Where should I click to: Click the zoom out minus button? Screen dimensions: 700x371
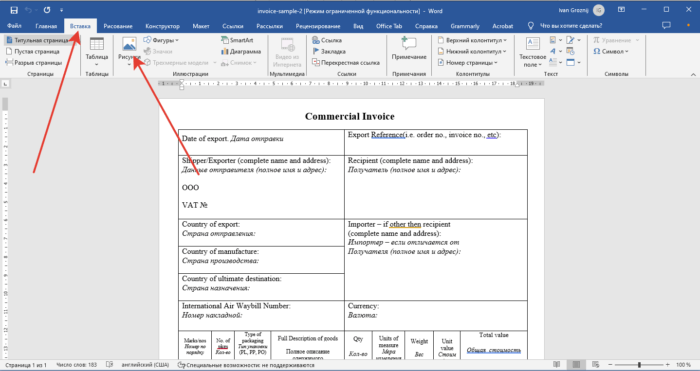tap(610, 365)
